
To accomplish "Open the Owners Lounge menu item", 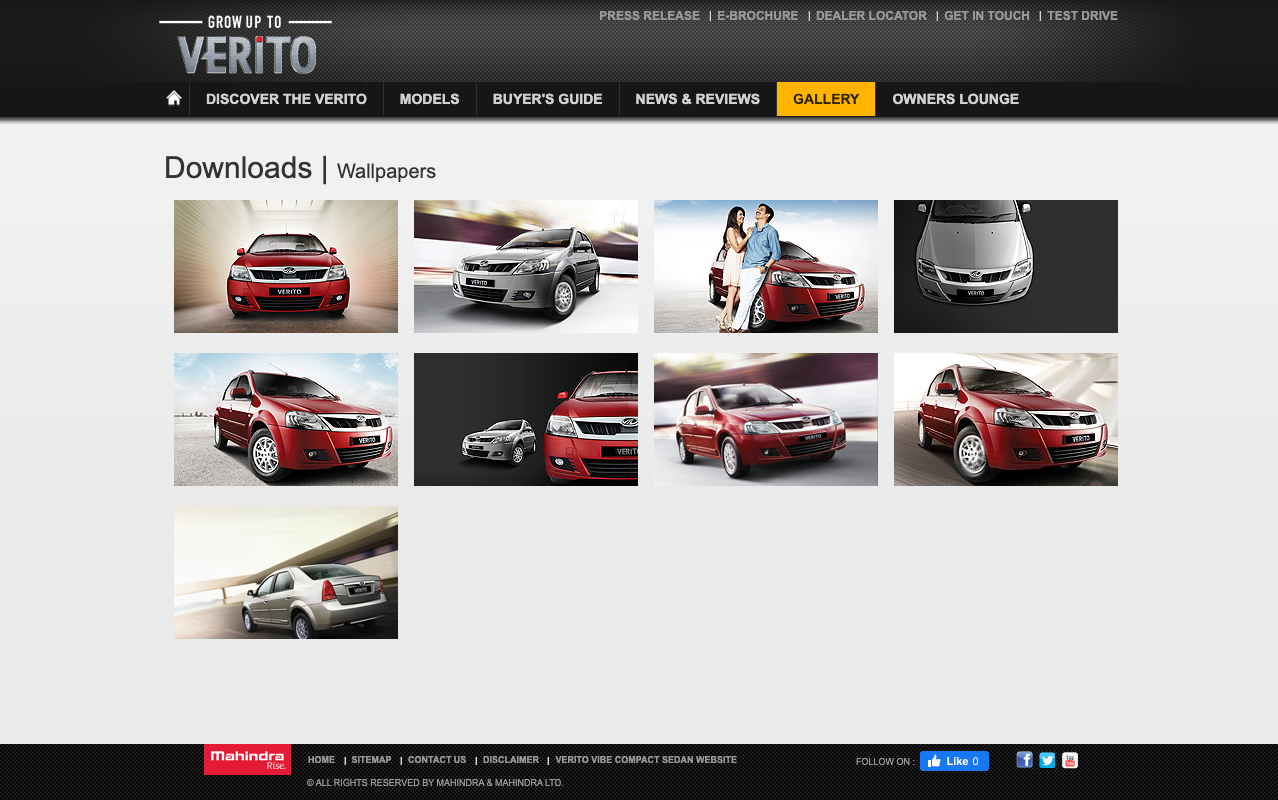I will point(955,99).
